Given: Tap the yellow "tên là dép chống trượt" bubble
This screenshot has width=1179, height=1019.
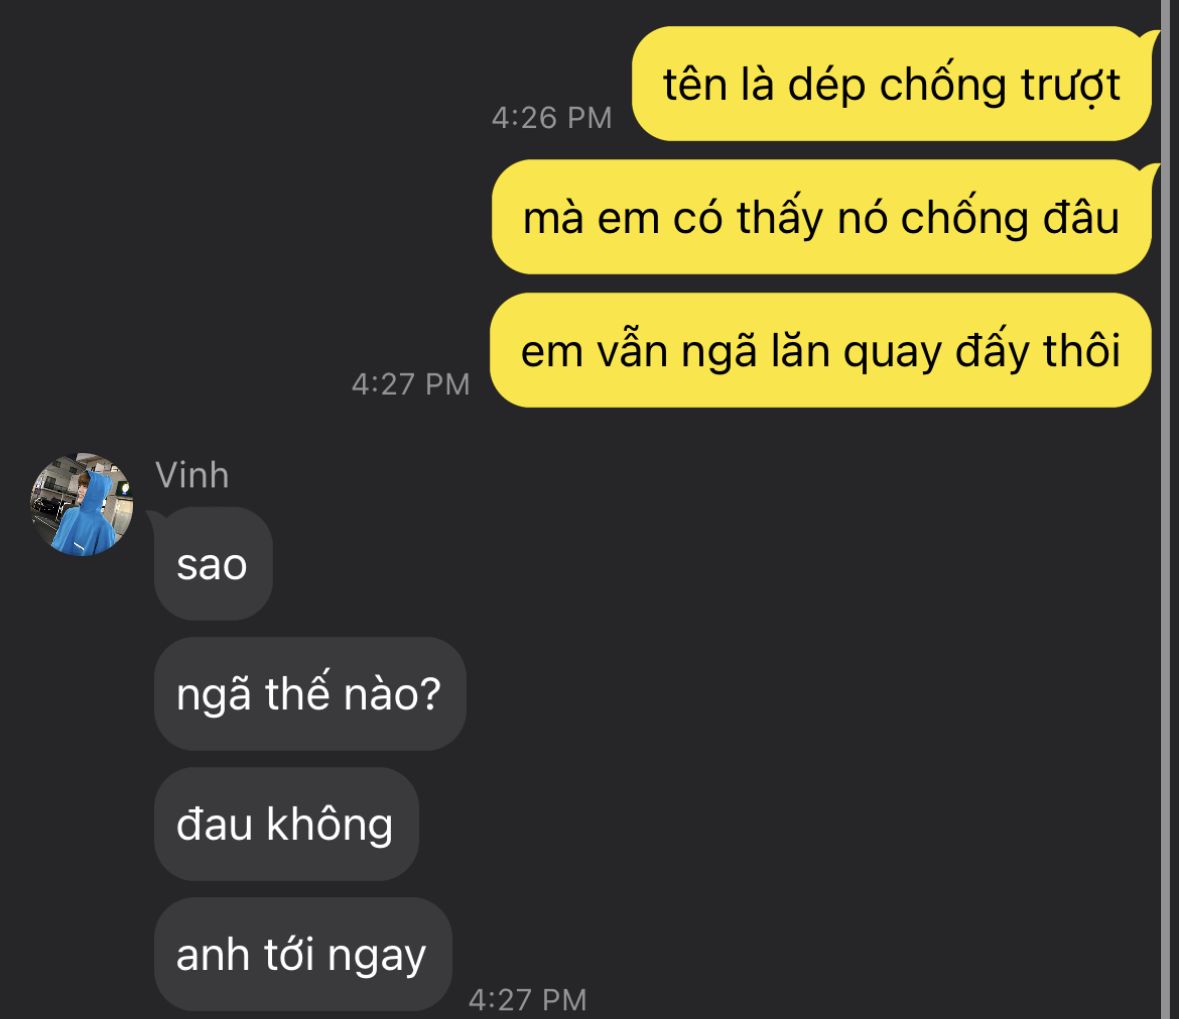Looking at the screenshot, I should (892, 83).
